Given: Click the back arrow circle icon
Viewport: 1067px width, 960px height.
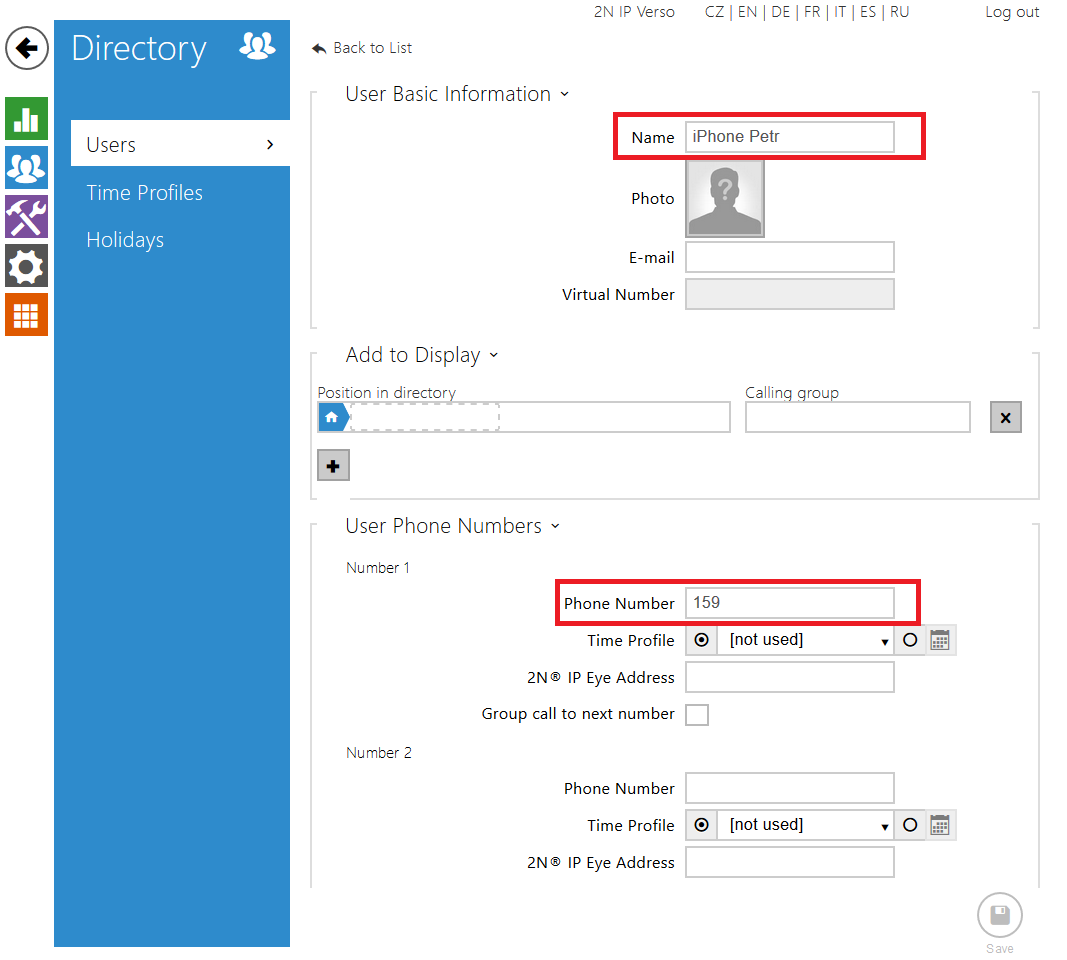Looking at the screenshot, I should click(x=27, y=48).
